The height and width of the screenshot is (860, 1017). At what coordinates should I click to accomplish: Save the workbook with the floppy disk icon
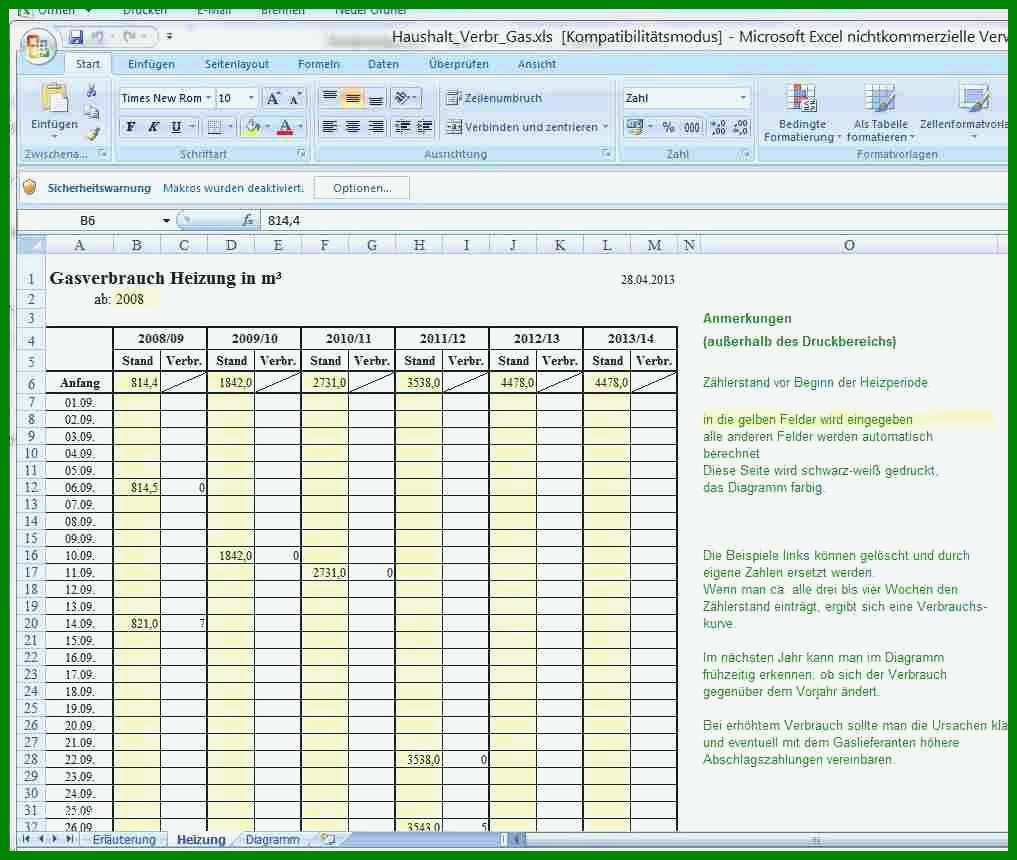click(77, 37)
